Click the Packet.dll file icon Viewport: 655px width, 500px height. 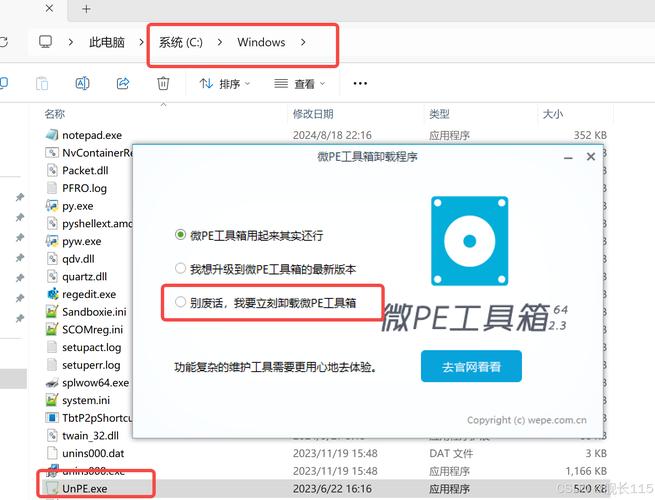coord(52,170)
